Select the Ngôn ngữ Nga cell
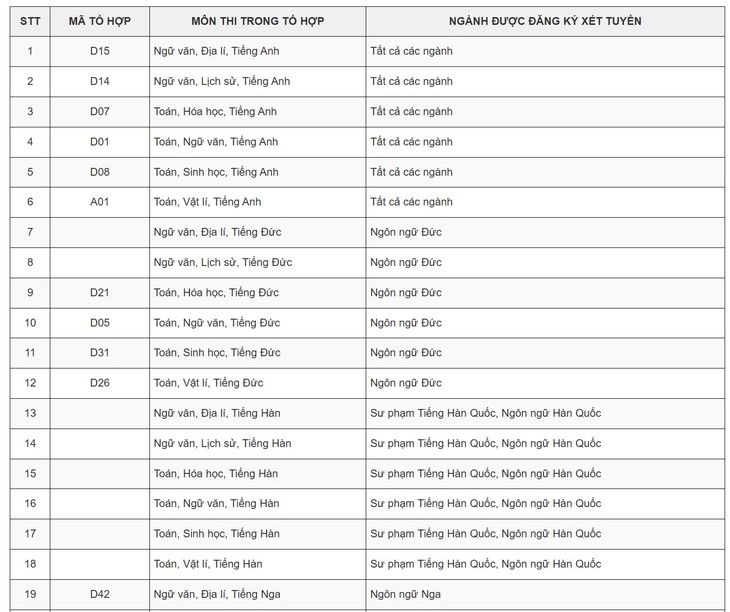 point(406,594)
